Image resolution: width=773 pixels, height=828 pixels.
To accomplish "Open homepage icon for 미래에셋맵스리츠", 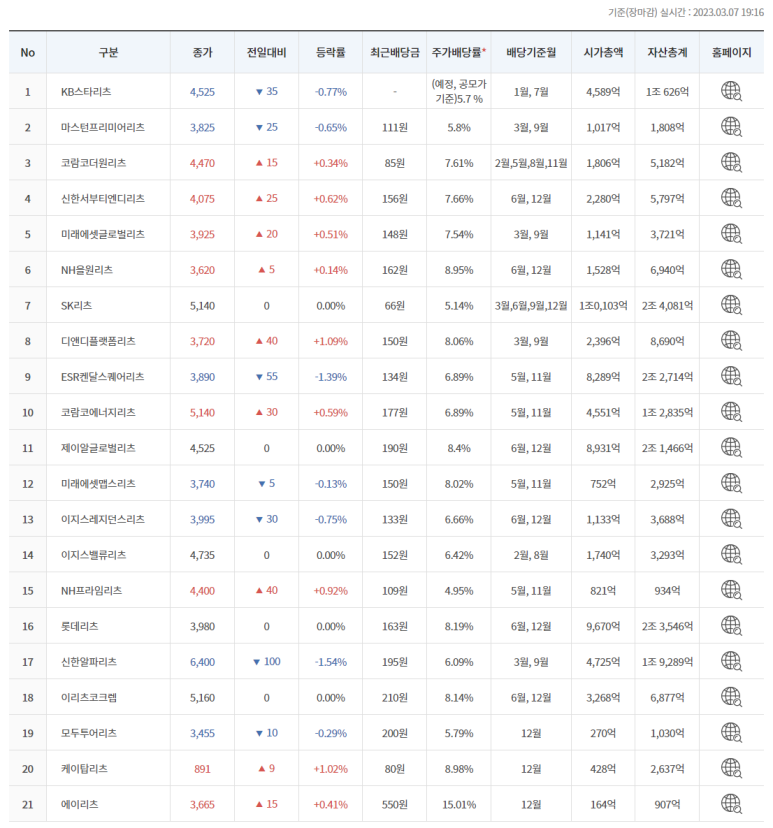I will coord(731,483).
